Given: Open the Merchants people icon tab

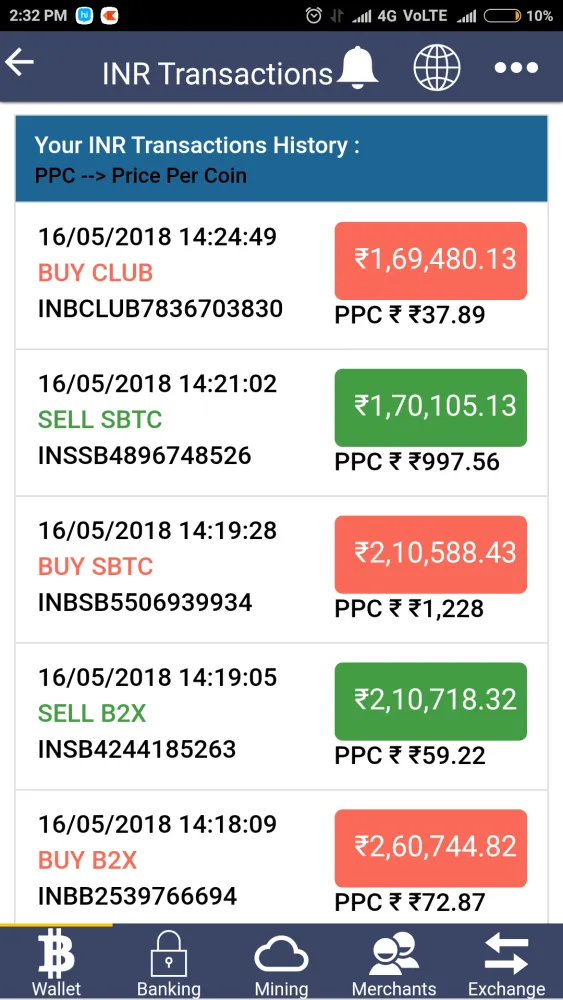Looking at the screenshot, I should click(x=394, y=962).
